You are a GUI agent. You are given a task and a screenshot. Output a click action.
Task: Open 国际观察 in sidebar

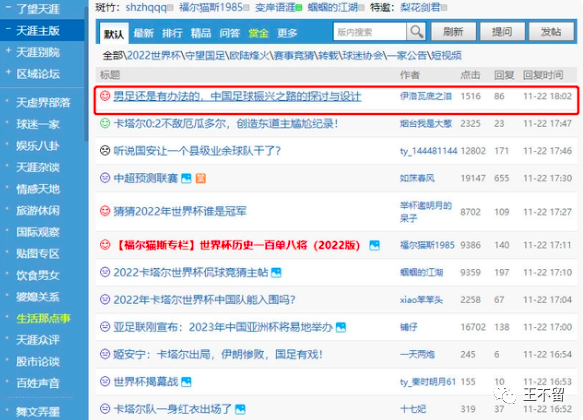pos(38,232)
